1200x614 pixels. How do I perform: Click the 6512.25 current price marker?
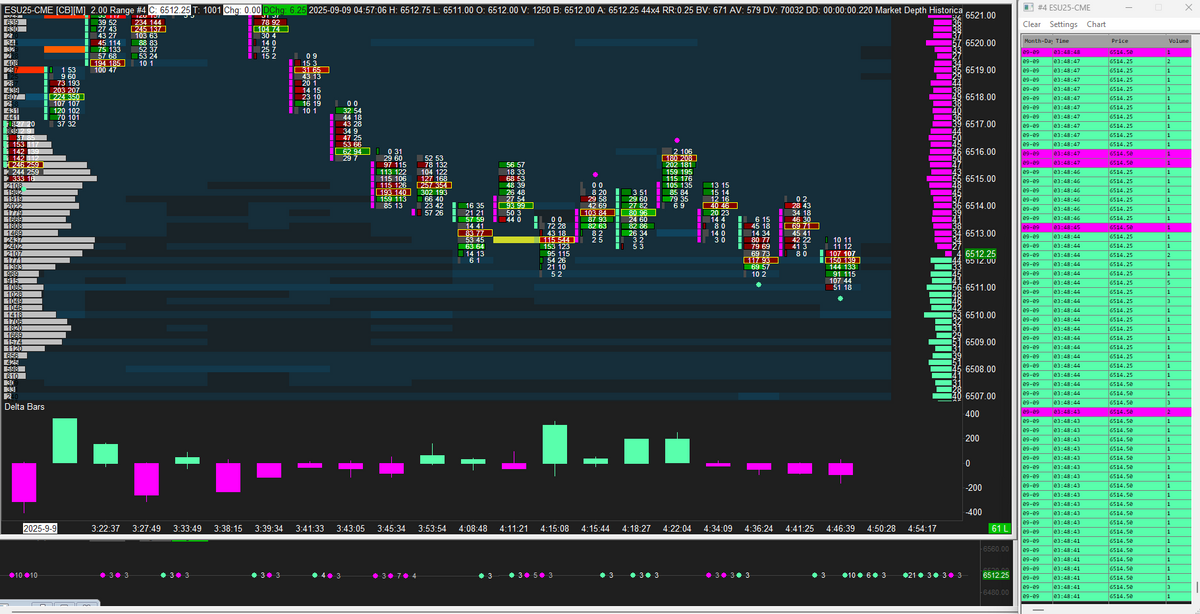click(x=980, y=254)
